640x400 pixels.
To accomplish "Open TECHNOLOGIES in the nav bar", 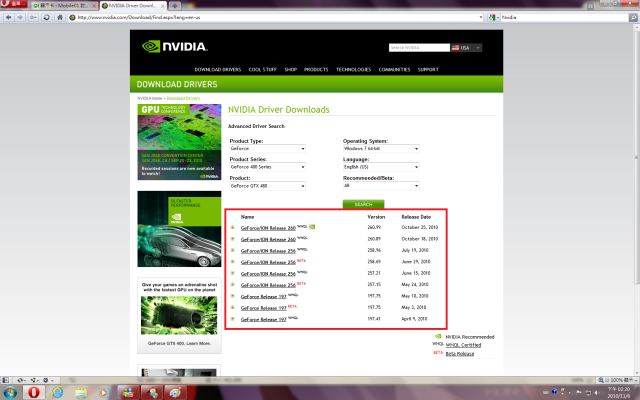I will pyautogui.click(x=353, y=70).
